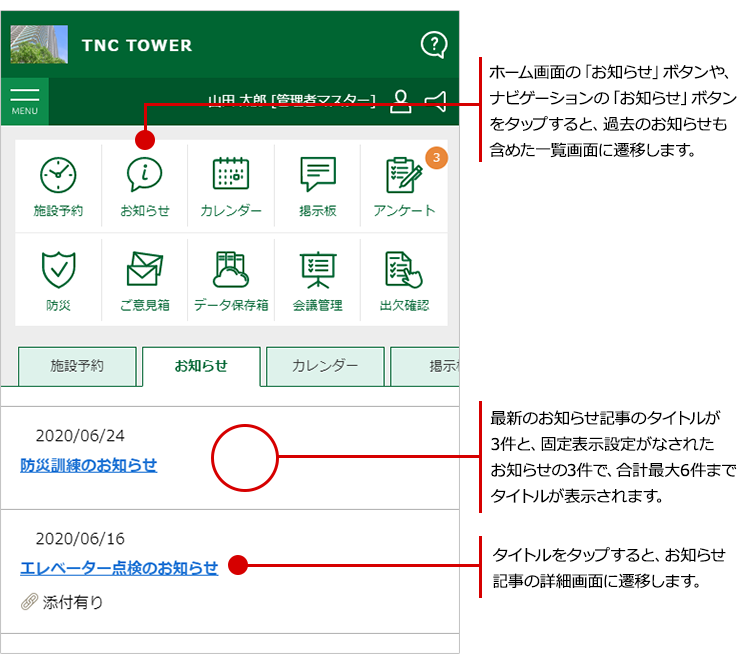The width and height of the screenshot is (750, 664).
Task: Tap the お知らせ info bubble icon
Action: pos(144,175)
